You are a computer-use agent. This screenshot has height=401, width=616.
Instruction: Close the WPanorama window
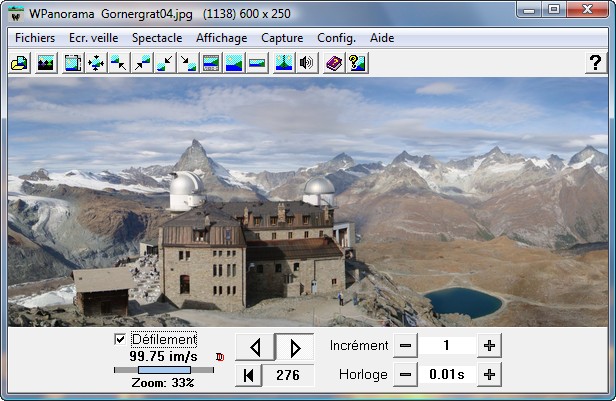click(587, 10)
